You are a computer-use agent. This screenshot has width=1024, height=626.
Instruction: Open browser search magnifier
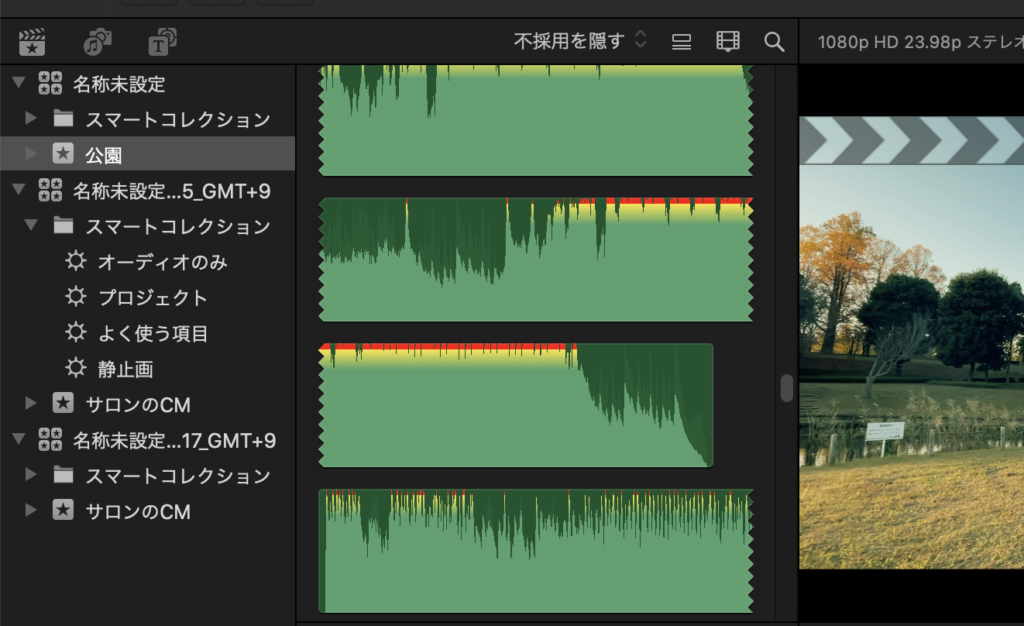[x=774, y=42]
